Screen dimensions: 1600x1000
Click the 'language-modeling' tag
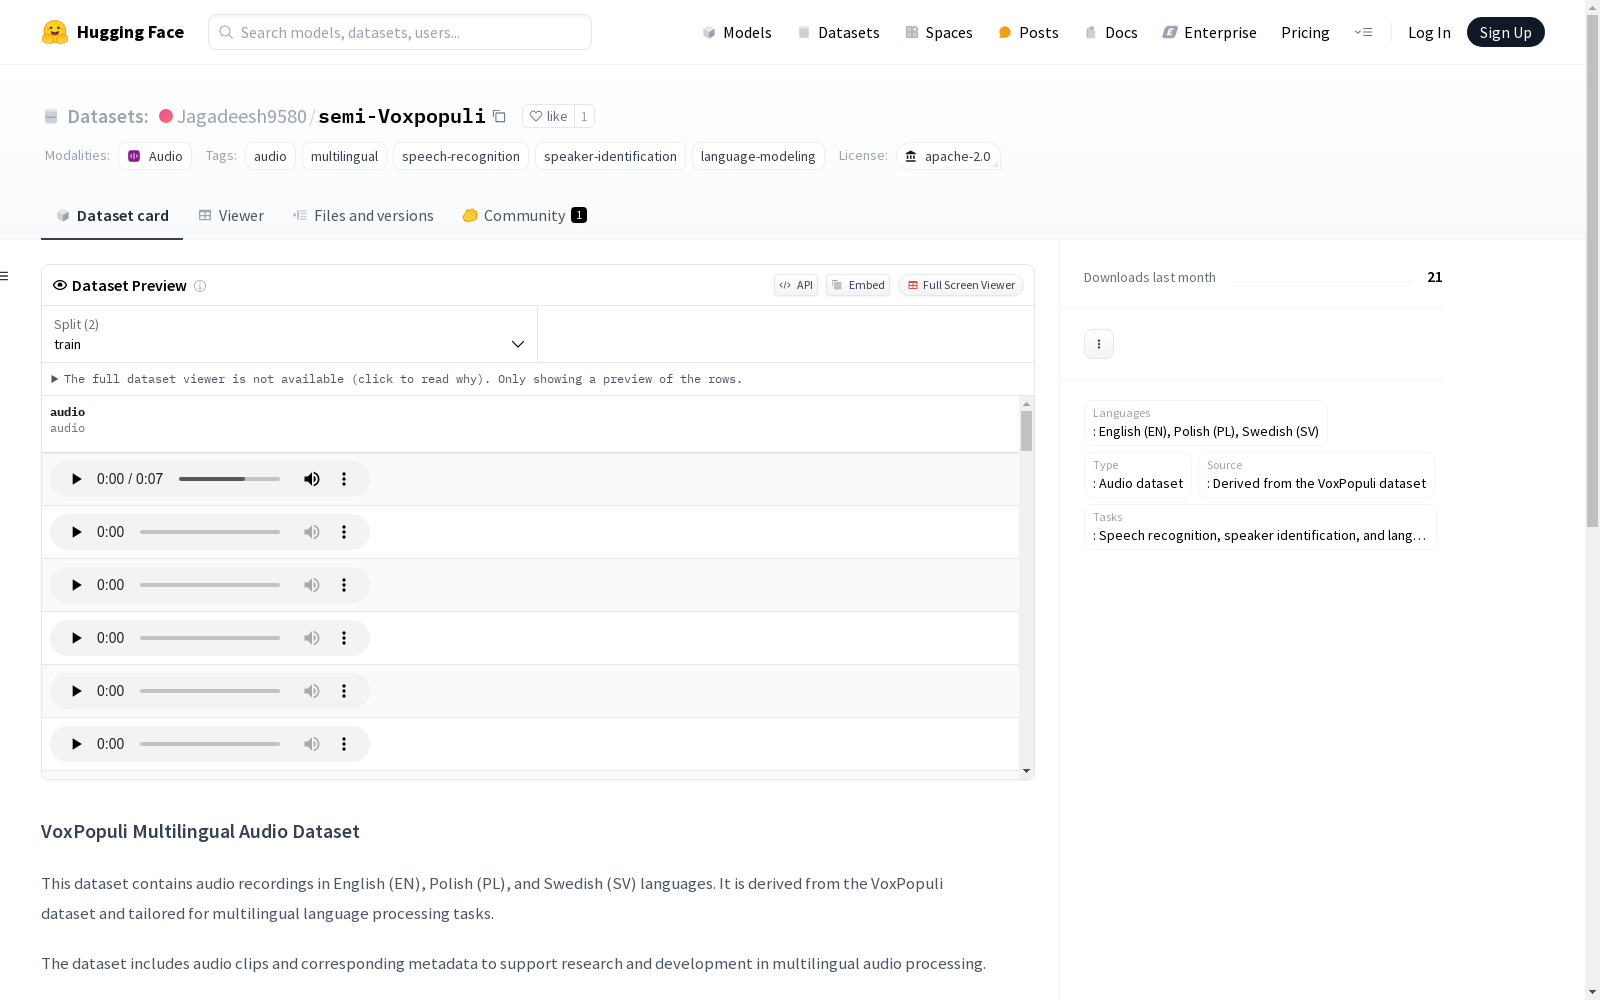click(758, 156)
